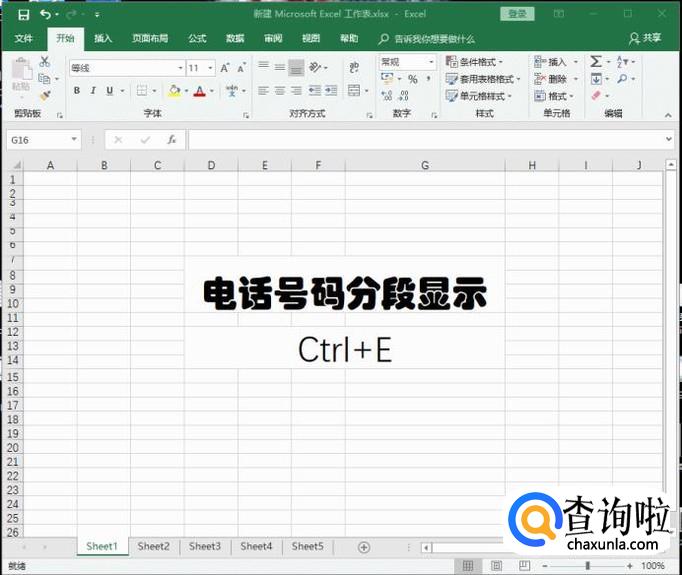Apply the red font color
This screenshot has width=682, height=575.
(200, 91)
